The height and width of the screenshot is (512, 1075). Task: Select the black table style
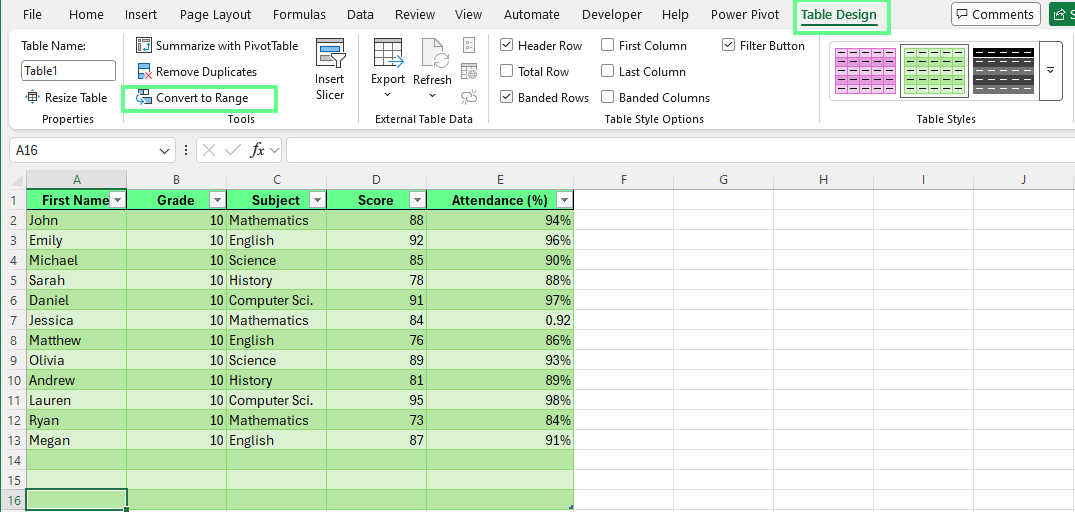pyautogui.click(x=1004, y=71)
